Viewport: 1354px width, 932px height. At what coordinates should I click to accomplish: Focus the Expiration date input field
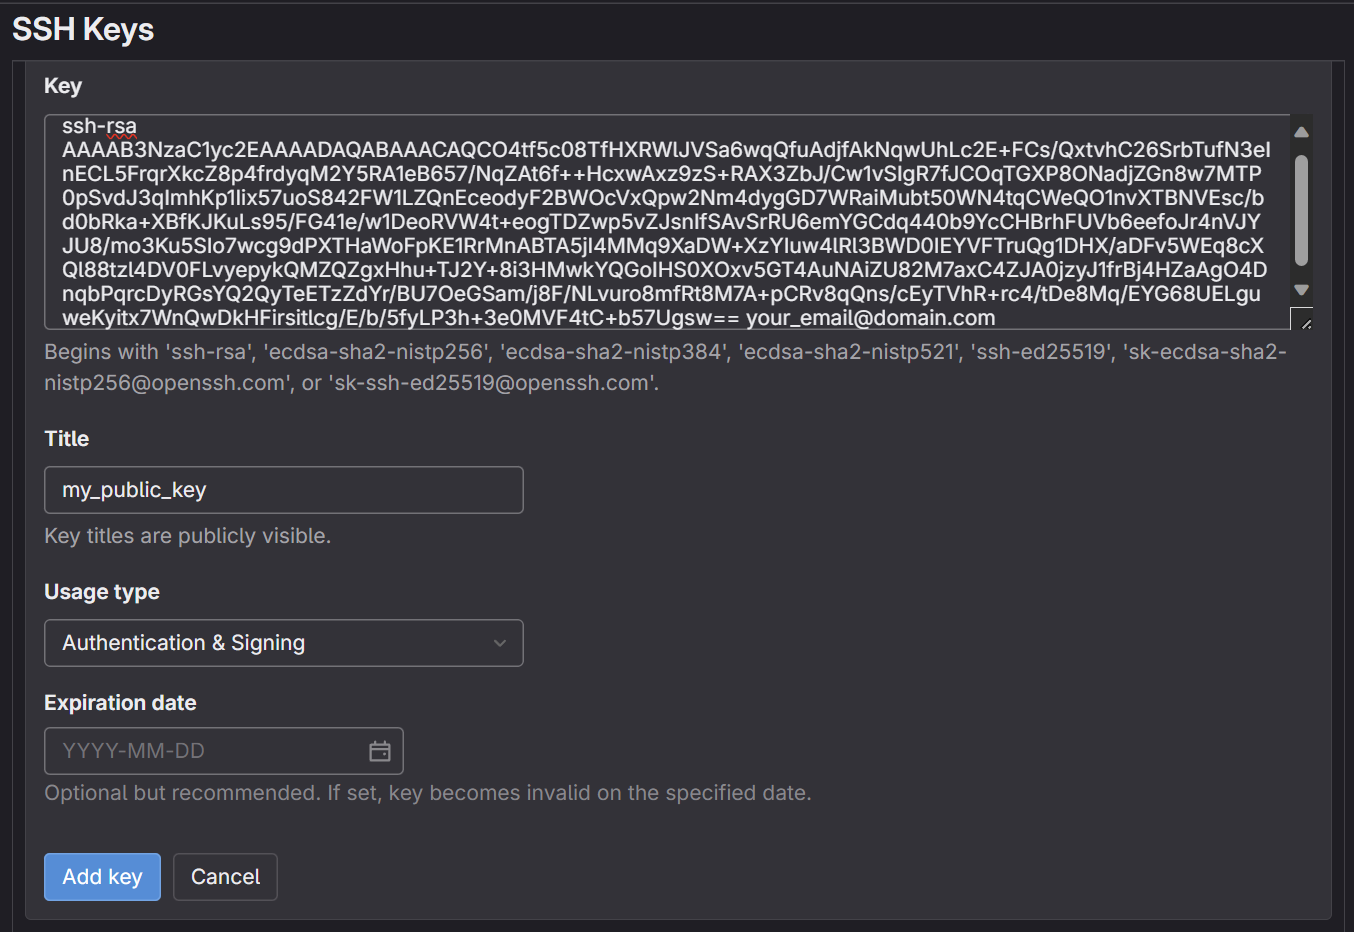[x=224, y=751]
